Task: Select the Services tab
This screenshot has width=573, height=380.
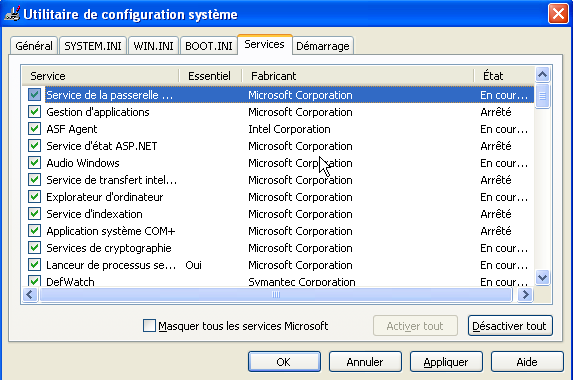Action: click(x=265, y=45)
